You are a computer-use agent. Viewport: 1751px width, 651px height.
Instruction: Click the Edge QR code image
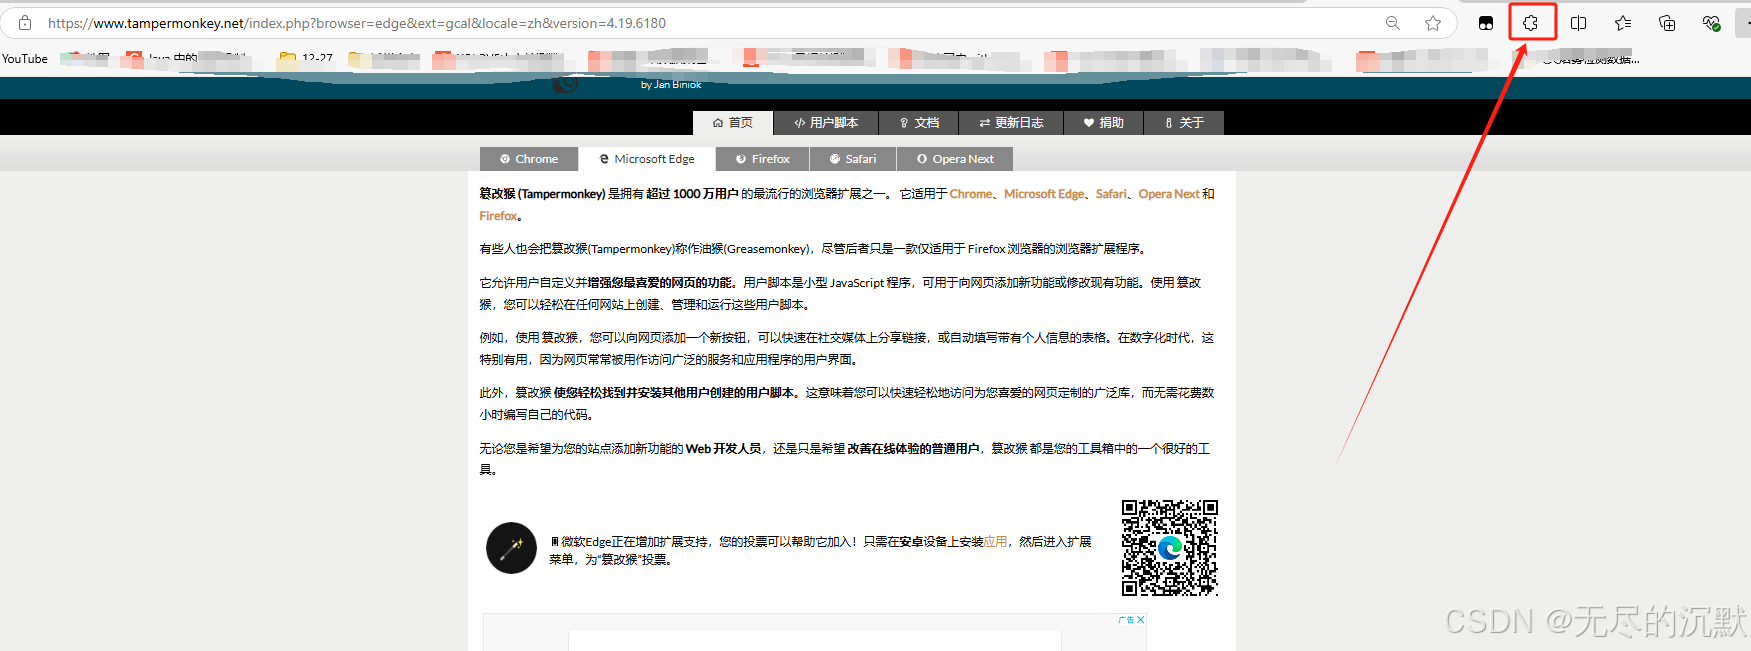click(x=1170, y=548)
